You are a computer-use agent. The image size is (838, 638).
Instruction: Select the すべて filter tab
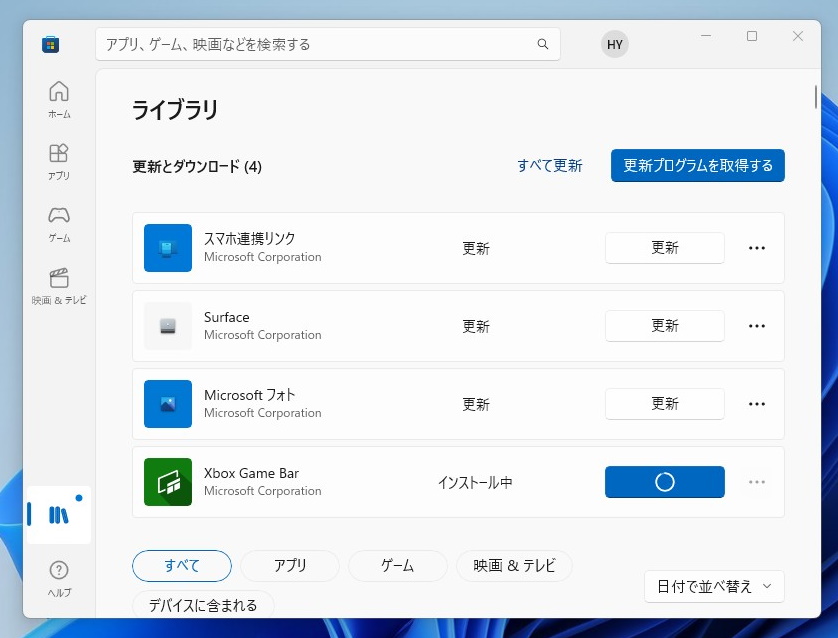tap(182, 566)
